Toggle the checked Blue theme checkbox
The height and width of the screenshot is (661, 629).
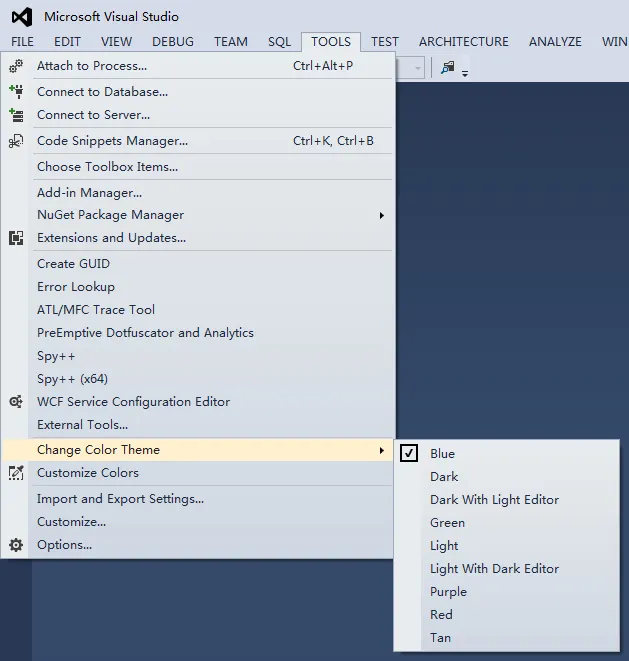pyautogui.click(x=409, y=453)
